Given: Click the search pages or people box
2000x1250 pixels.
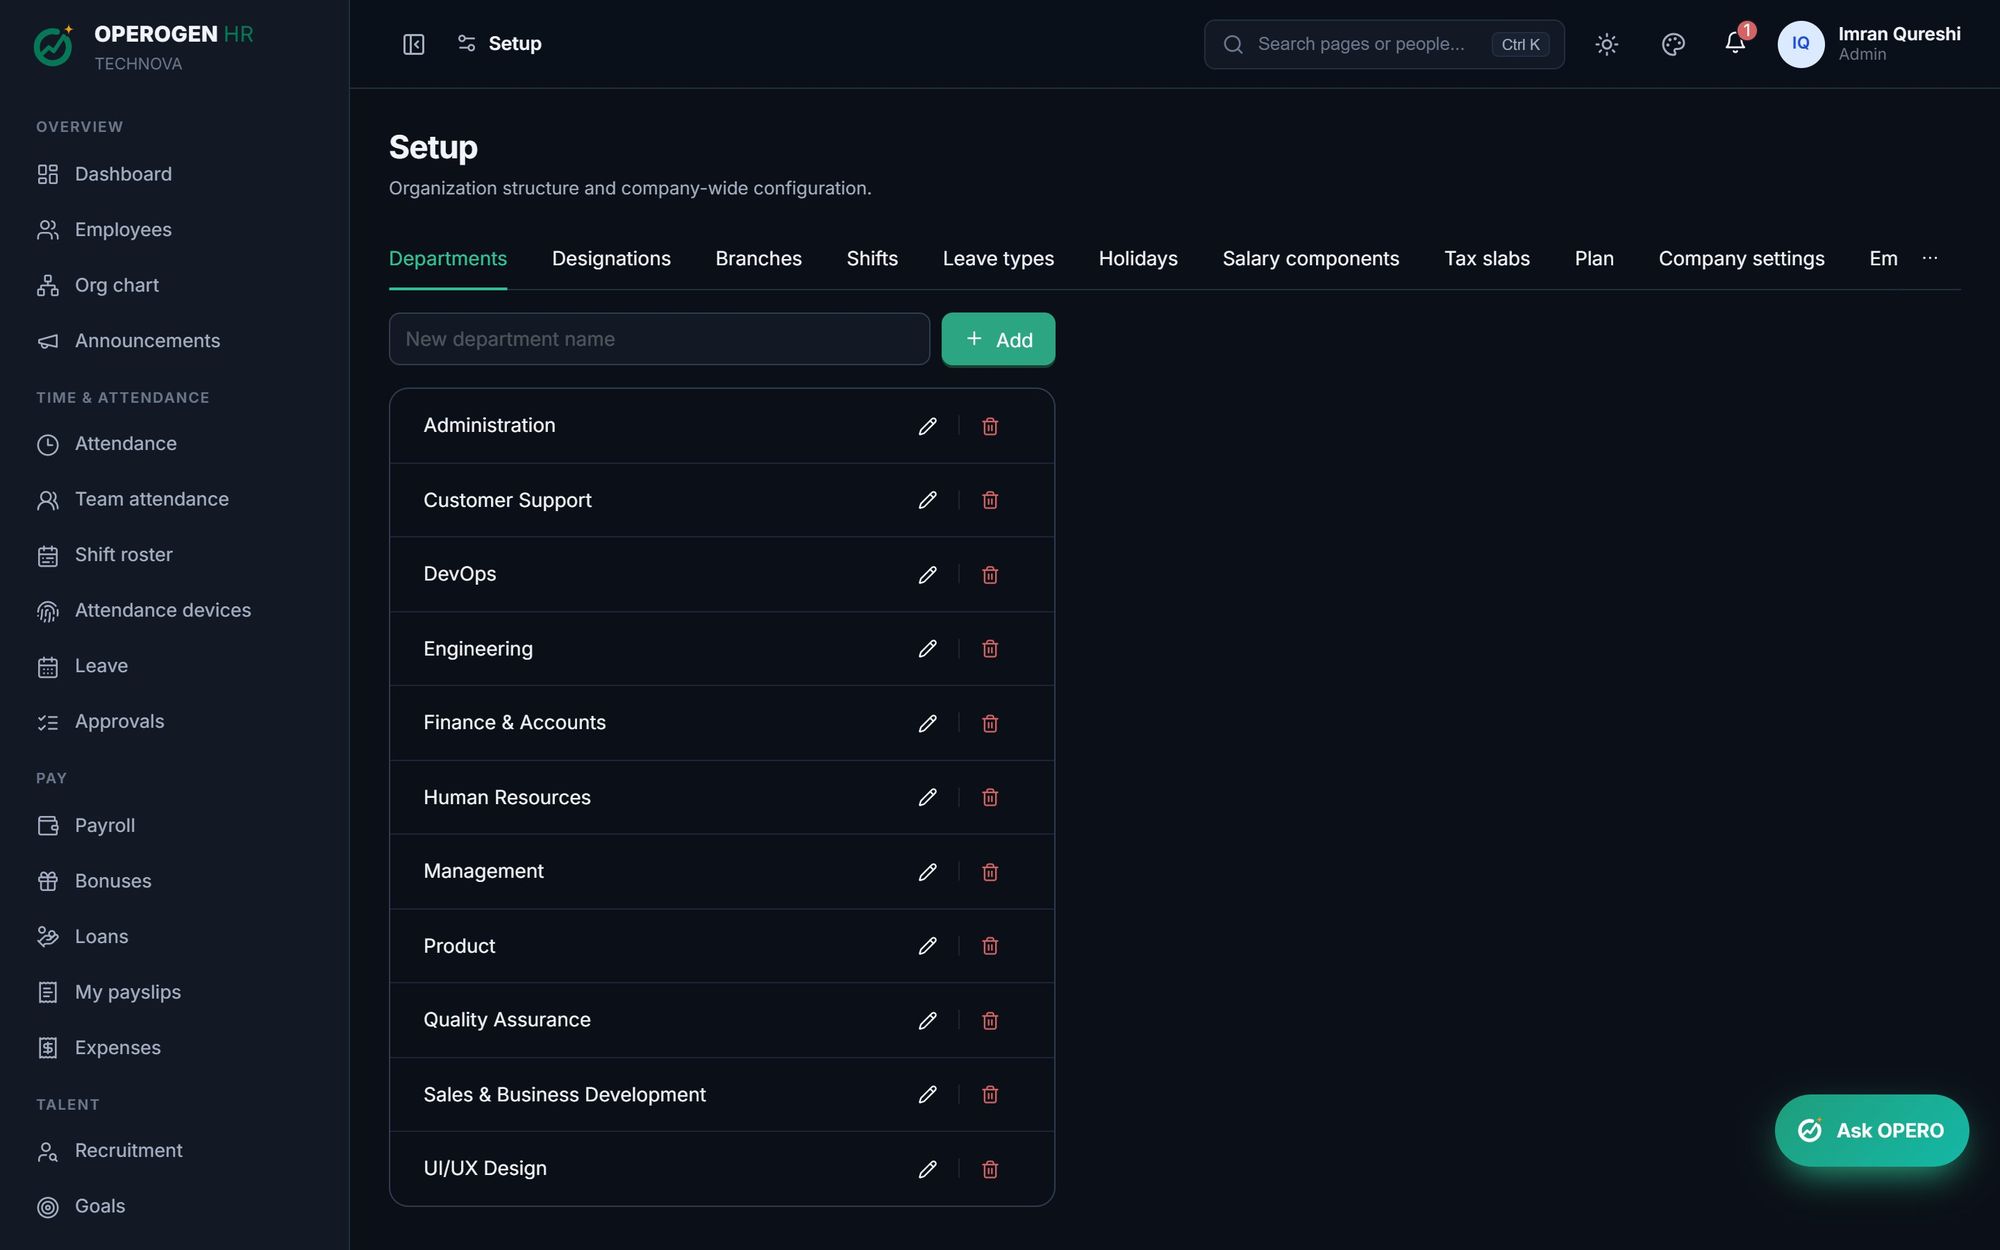Looking at the screenshot, I should click(1384, 44).
